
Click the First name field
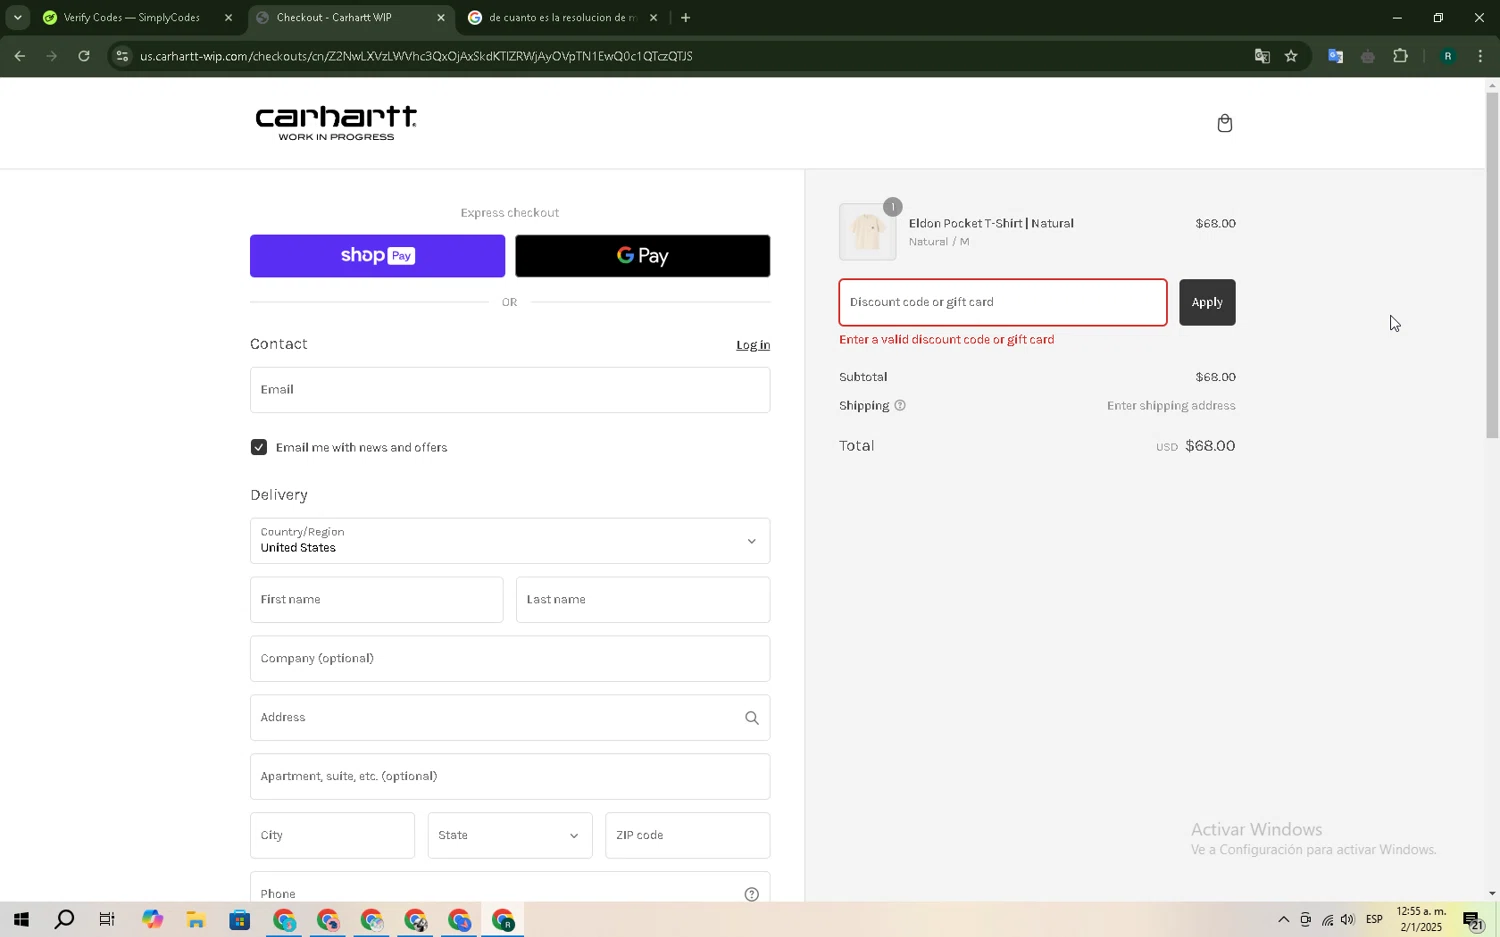click(377, 600)
